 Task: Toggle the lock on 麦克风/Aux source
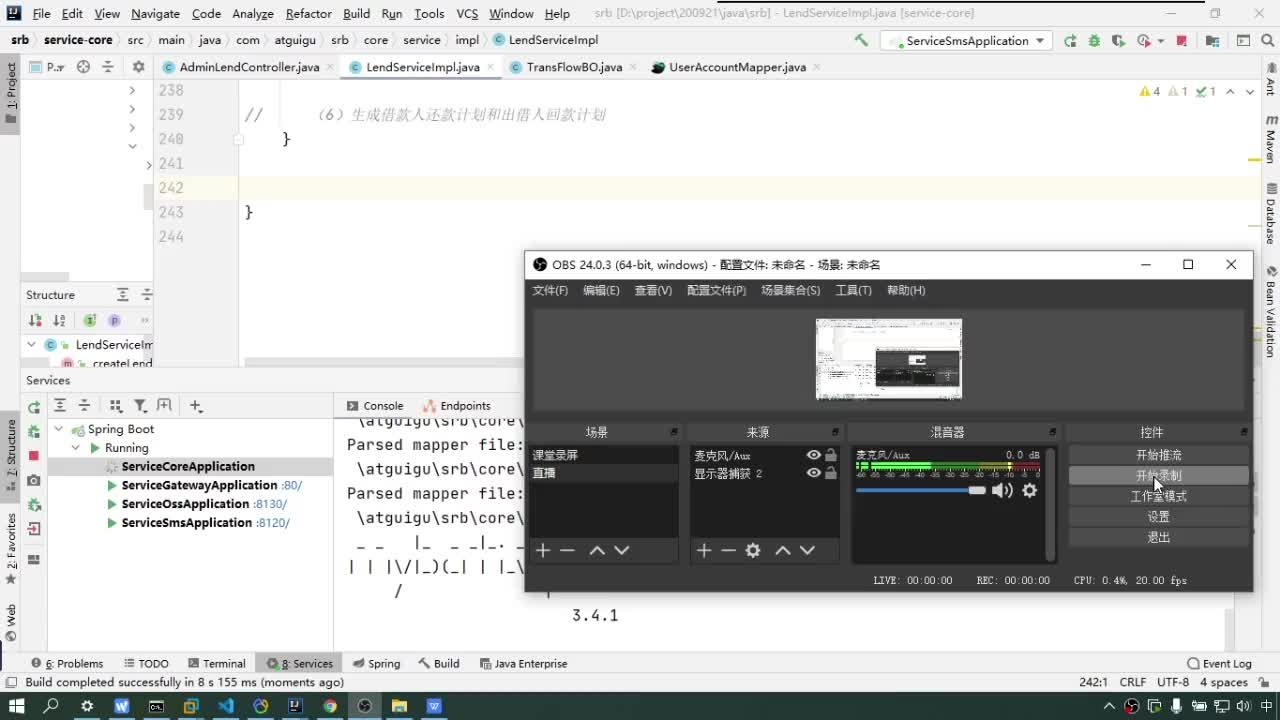pyautogui.click(x=831, y=455)
